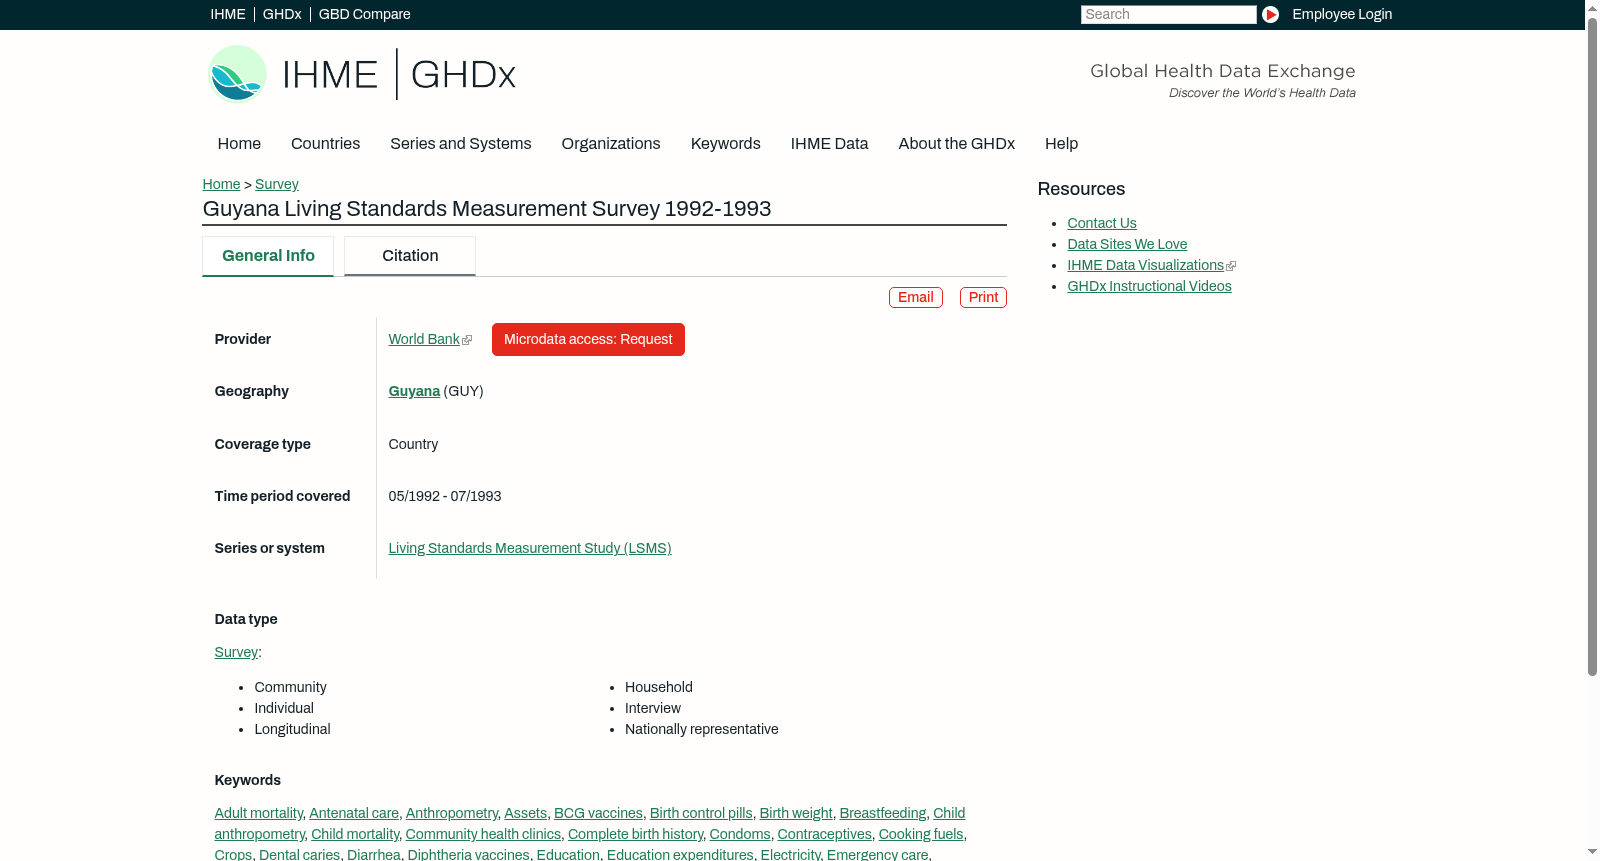Click the Cooking fuels keyword
Image resolution: width=1600 pixels, height=861 pixels.
pos(921,834)
